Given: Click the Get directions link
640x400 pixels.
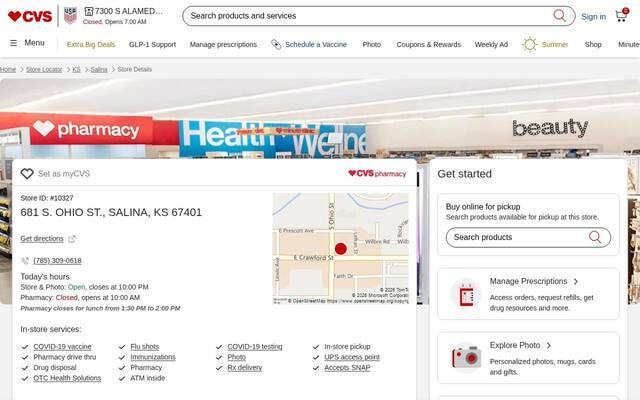Looking at the screenshot, I should point(42,239).
